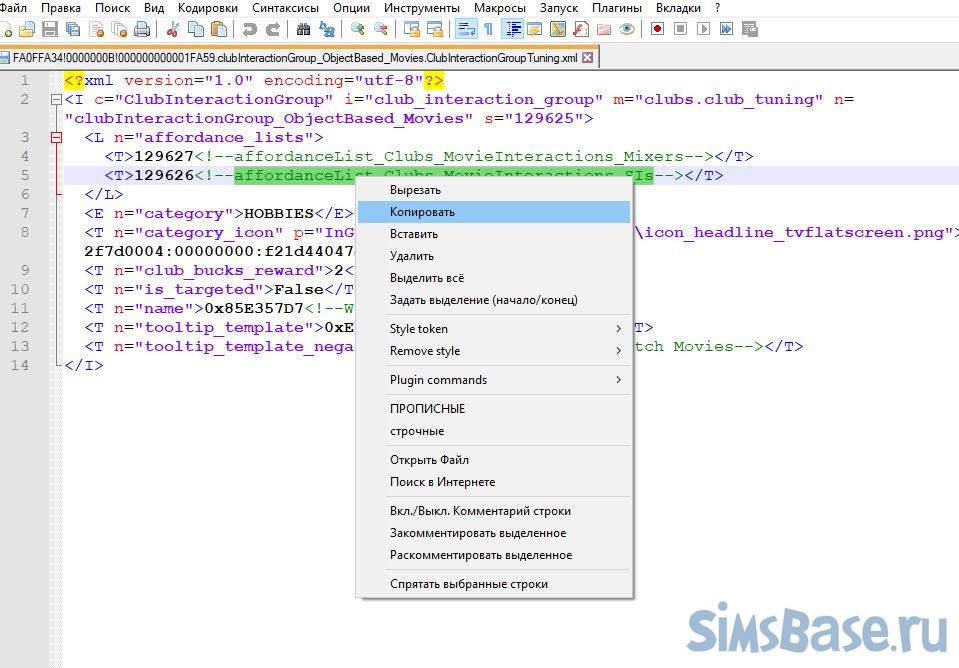
Task: Click line number 7 in the margin
Action: (x=25, y=213)
